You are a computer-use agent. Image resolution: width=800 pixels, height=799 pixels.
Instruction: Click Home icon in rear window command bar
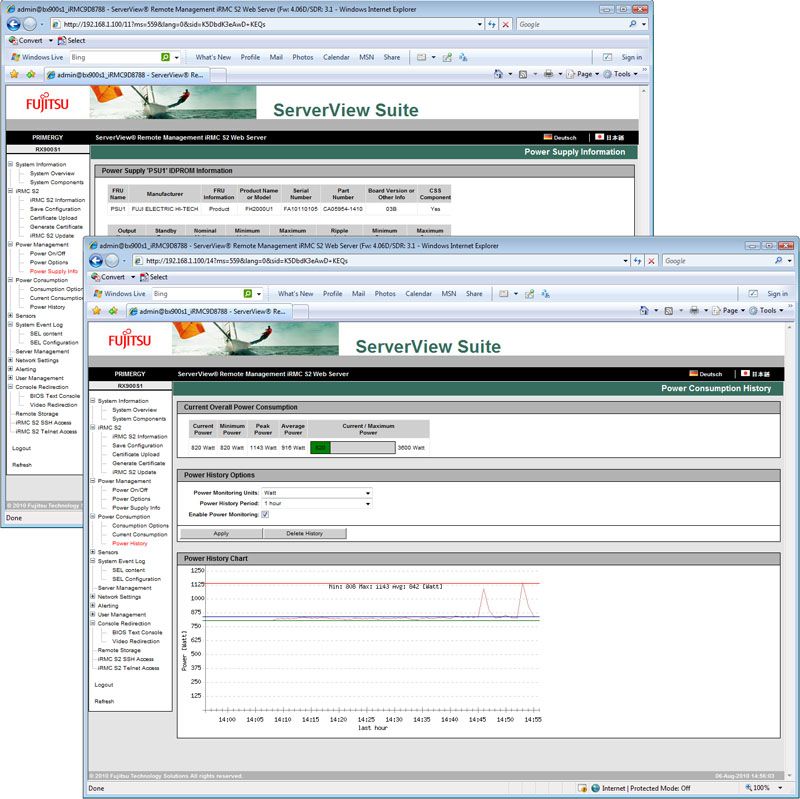(498, 74)
